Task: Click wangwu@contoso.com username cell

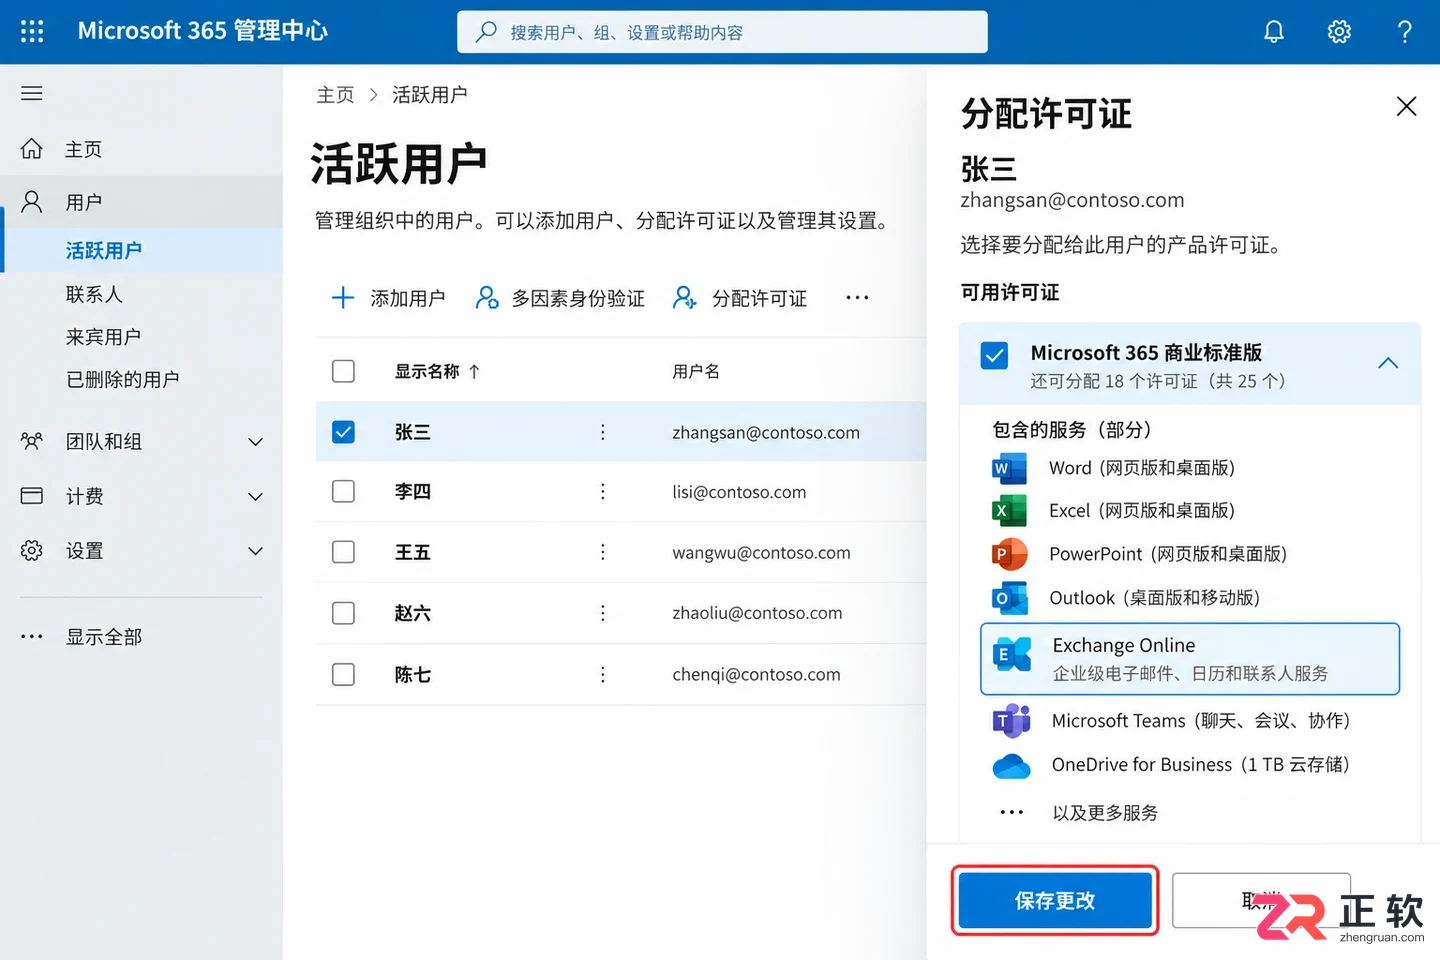Action: click(x=761, y=553)
